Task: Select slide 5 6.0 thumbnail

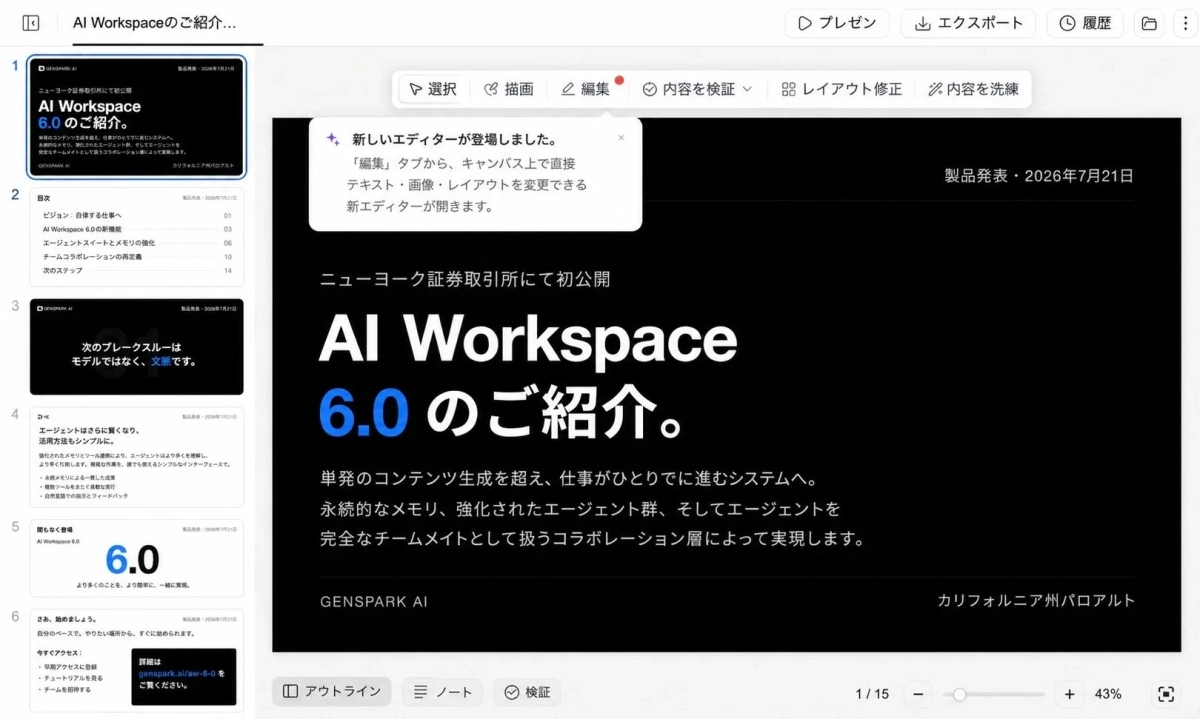Action: click(x=137, y=558)
